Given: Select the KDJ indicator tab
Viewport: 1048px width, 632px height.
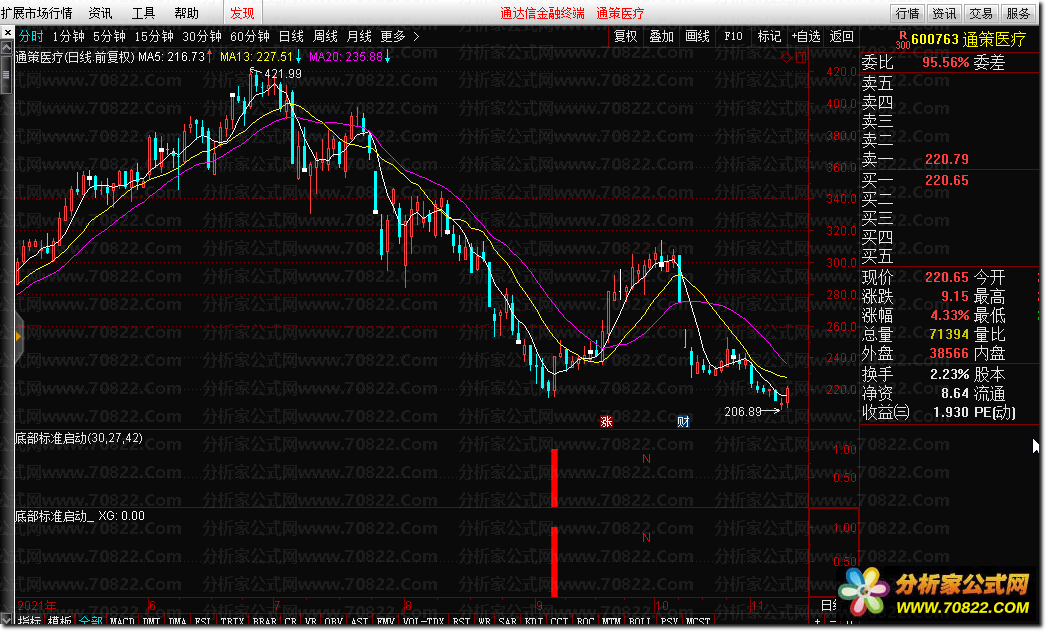Looking at the screenshot, I should (x=534, y=621).
